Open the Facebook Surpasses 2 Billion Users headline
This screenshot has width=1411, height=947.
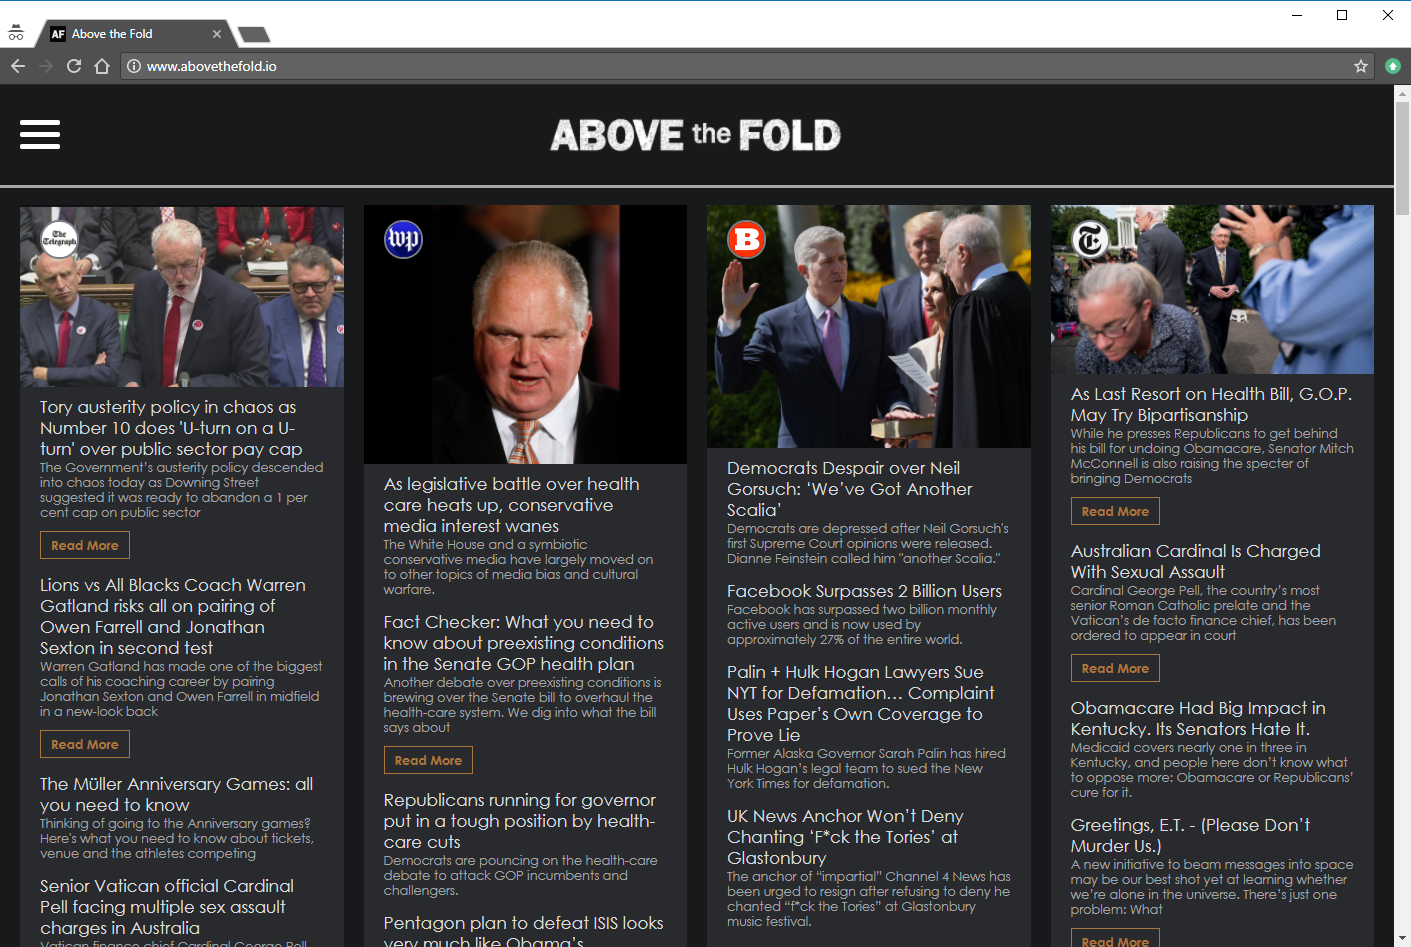(x=864, y=591)
